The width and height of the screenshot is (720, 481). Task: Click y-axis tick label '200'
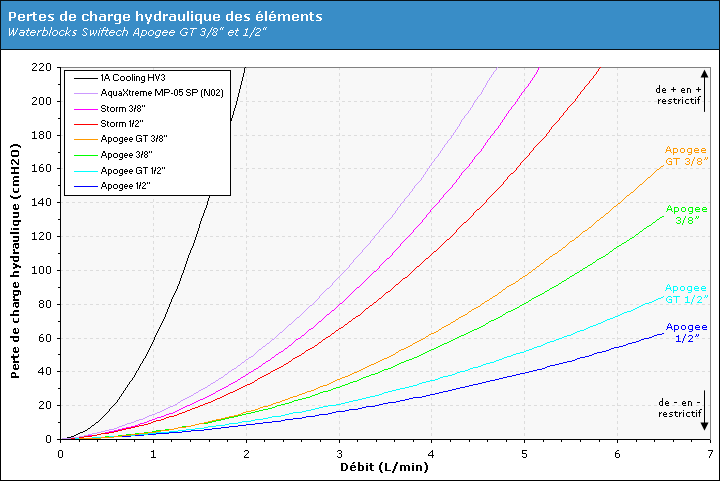(41, 101)
